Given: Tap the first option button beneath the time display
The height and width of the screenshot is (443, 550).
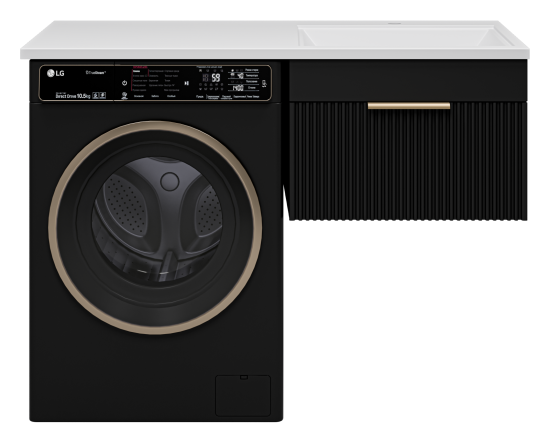Looking at the screenshot, I should pyautogui.click(x=200, y=96).
